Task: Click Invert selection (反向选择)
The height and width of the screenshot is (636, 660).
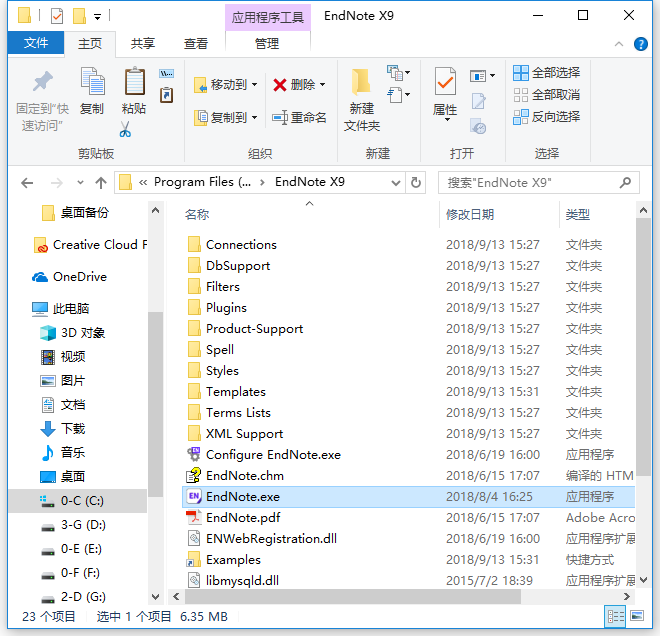Action: click(546, 117)
